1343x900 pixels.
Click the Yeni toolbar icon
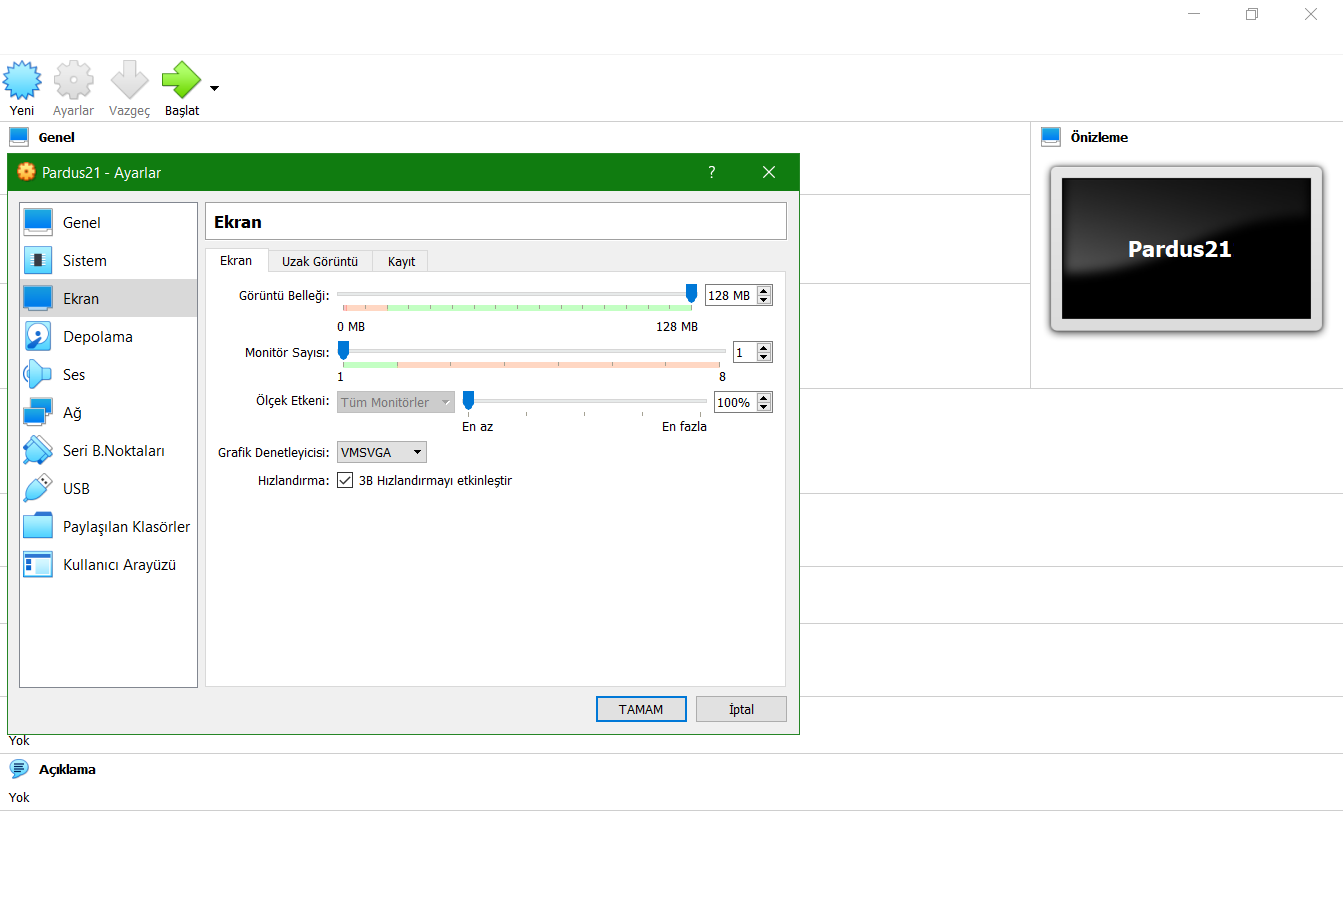click(22, 80)
